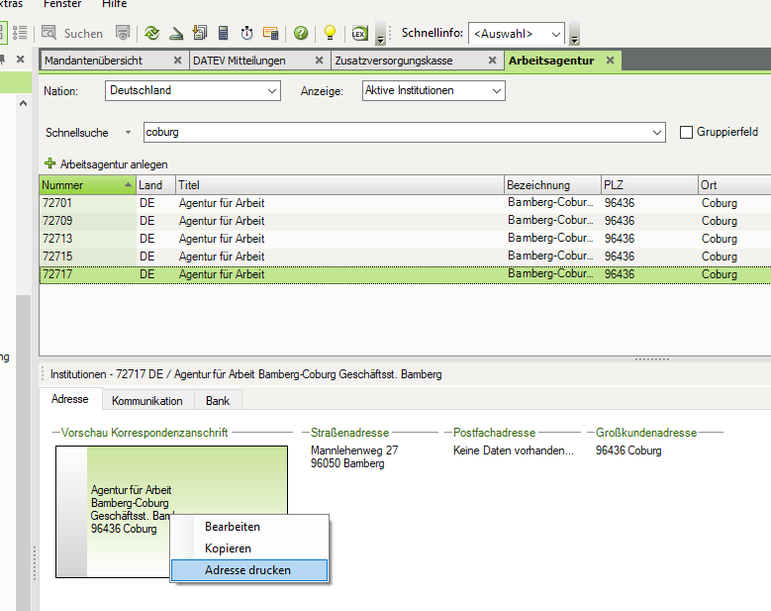Select the highlighted row with Nummer 72717
The width and height of the screenshot is (771, 611).
(x=405, y=274)
